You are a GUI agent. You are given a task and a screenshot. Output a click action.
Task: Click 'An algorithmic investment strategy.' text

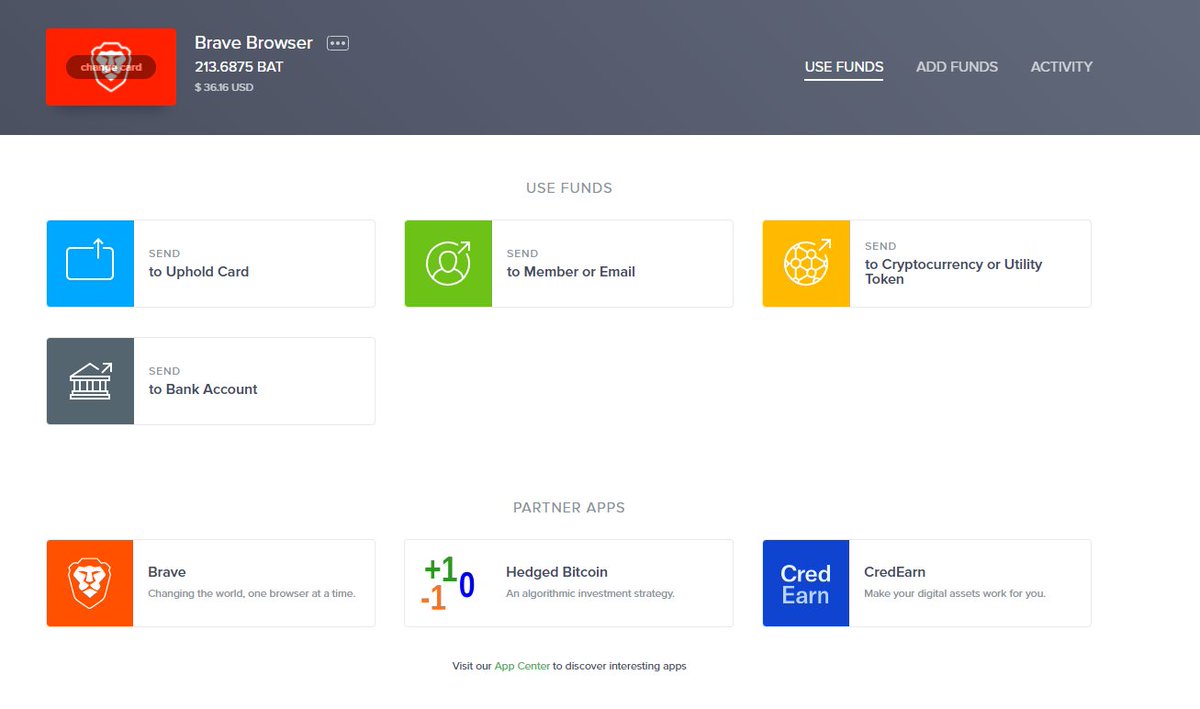590,593
